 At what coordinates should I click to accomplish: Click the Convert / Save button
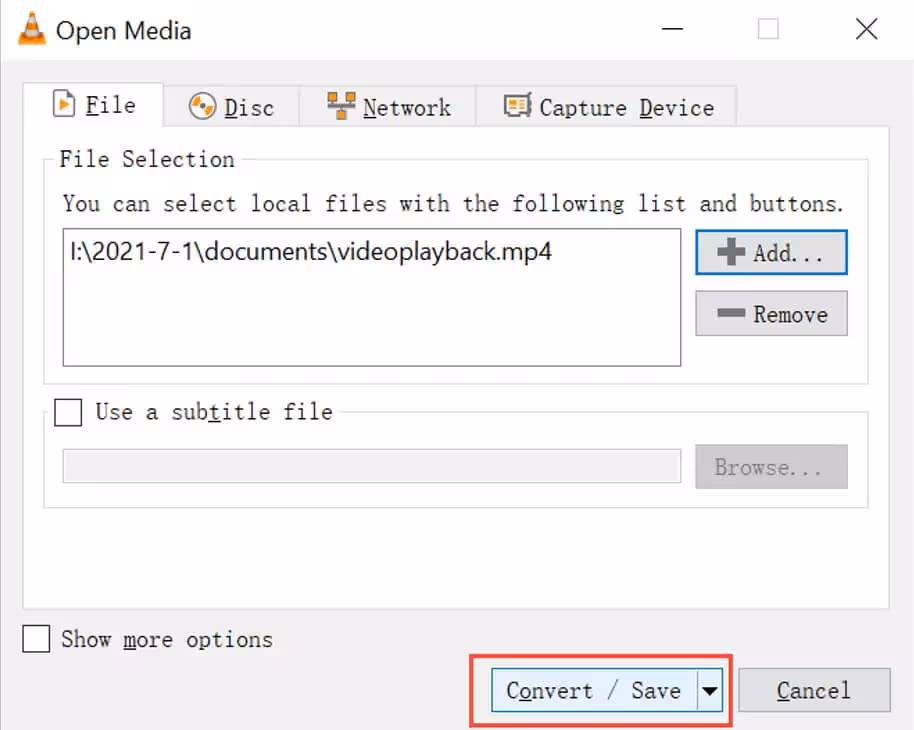point(593,690)
